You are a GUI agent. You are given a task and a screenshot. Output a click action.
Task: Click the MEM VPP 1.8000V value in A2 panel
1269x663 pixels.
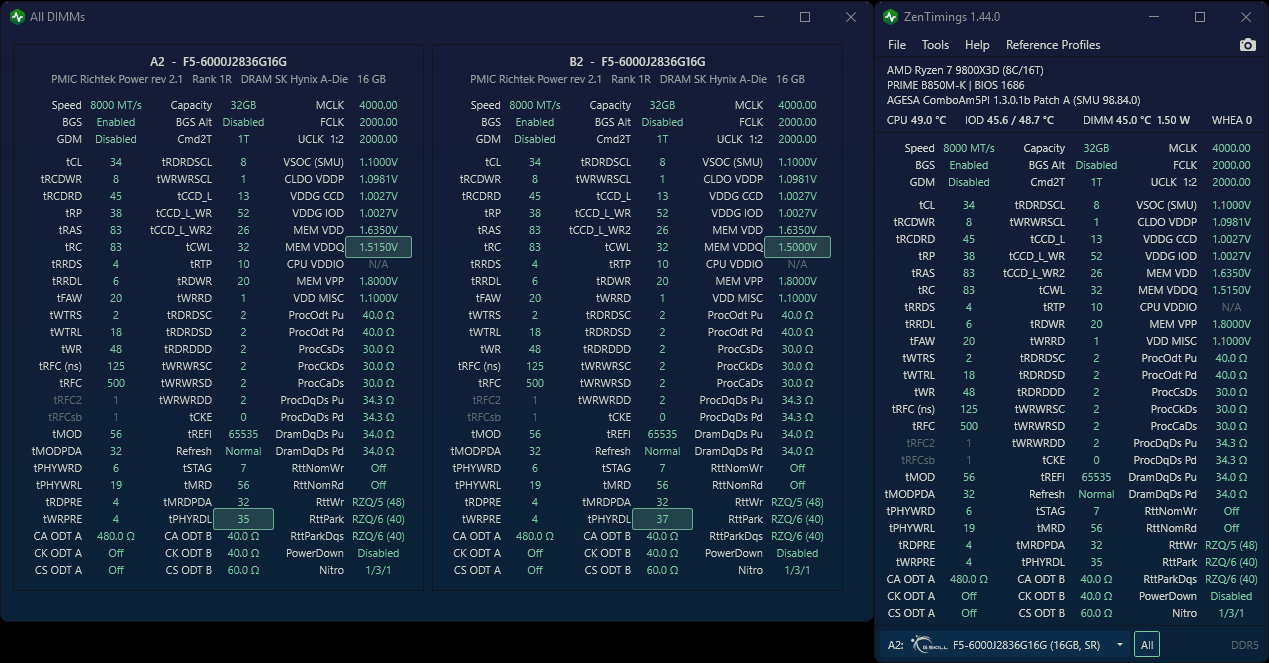[378, 281]
